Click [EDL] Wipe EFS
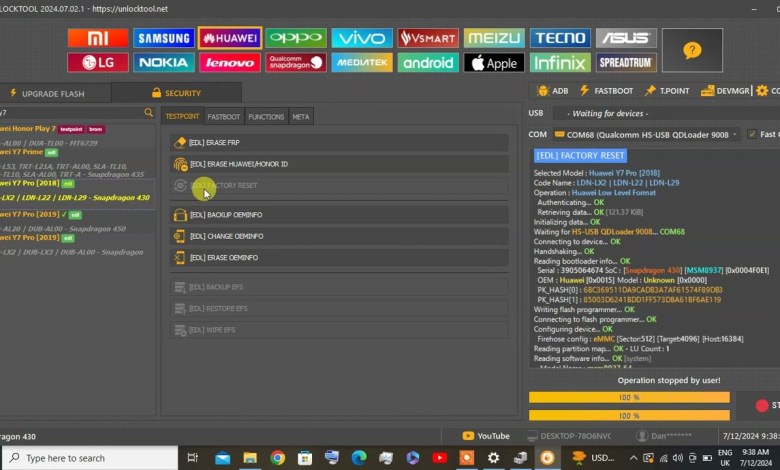Image resolution: width=780 pixels, height=470 pixels. pos(339,330)
